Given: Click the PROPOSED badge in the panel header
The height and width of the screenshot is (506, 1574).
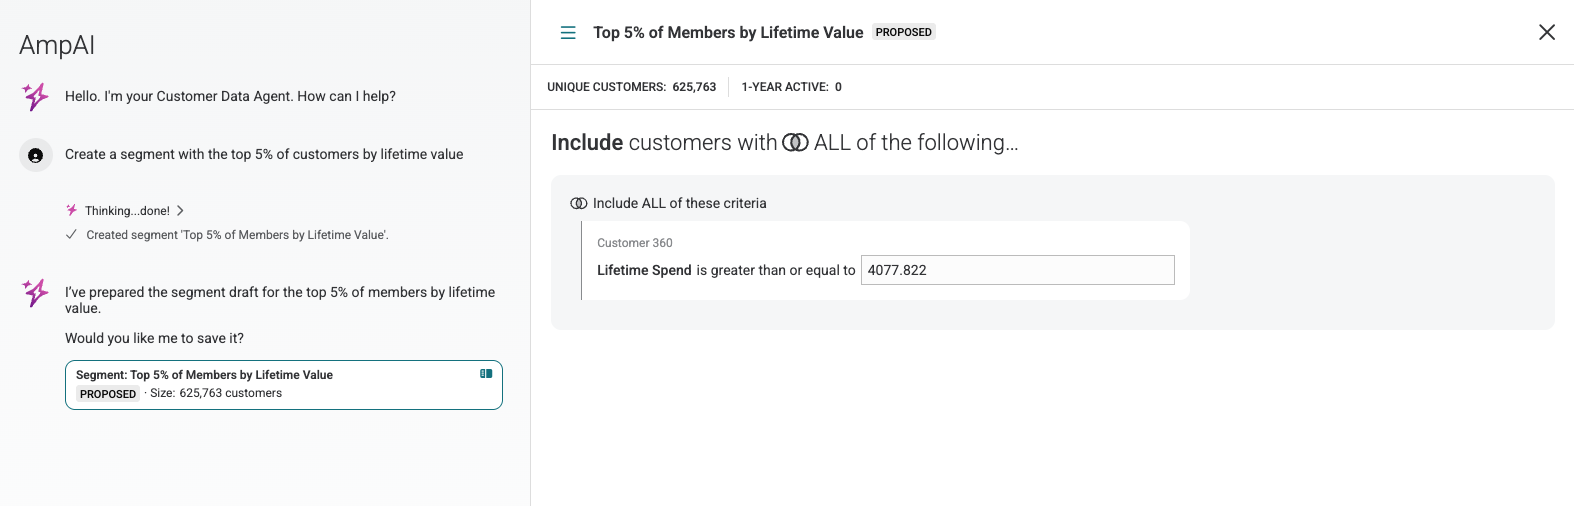Looking at the screenshot, I should [903, 32].
